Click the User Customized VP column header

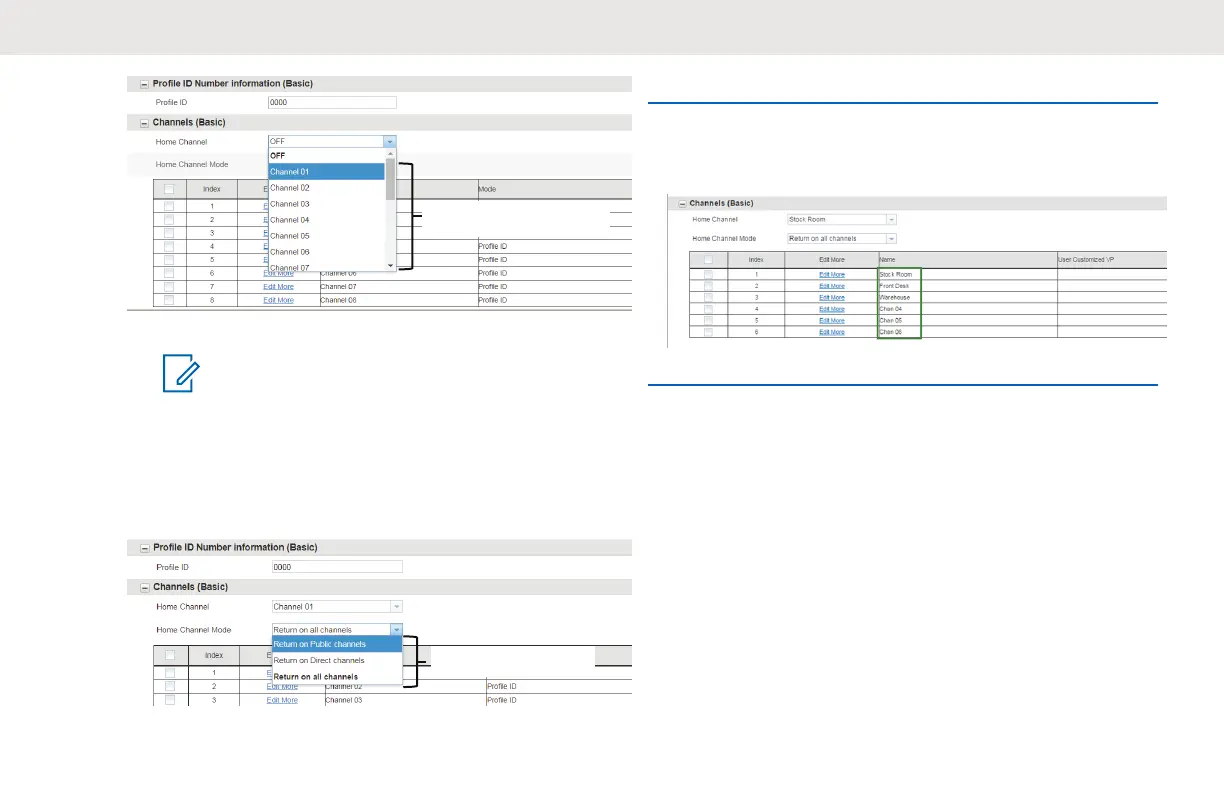(x=1112, y=259)
